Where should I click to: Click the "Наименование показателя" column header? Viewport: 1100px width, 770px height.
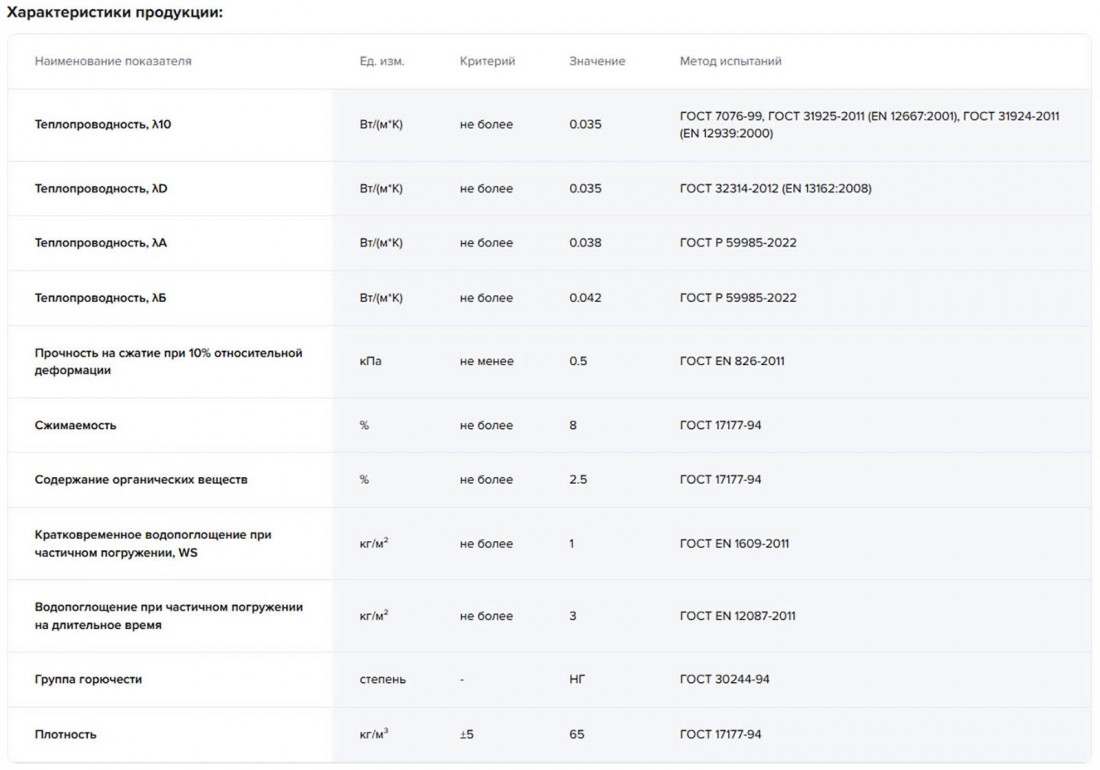coord(113,61)
